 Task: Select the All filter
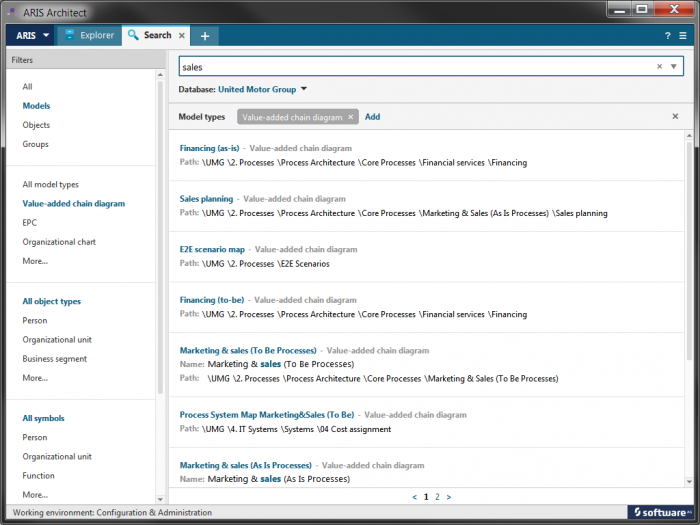pyautogui.click(x=27, y=87)
